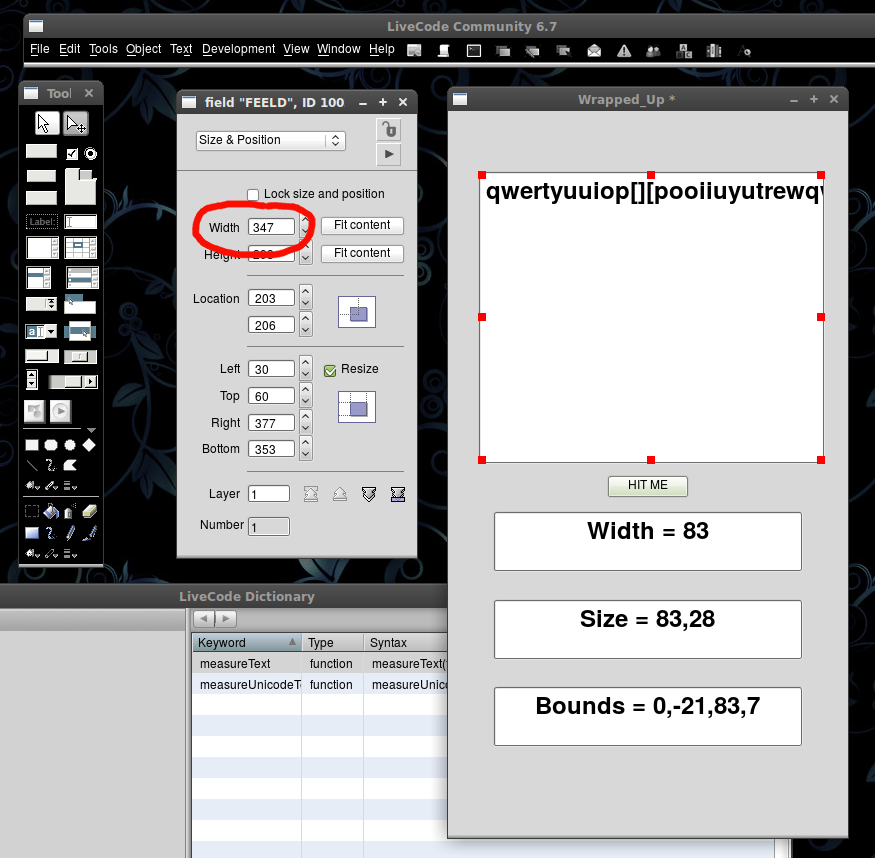This screenshot has width=875, height=858.
Task: Open inspector play arrow menu button
Action: pos(389,155)
